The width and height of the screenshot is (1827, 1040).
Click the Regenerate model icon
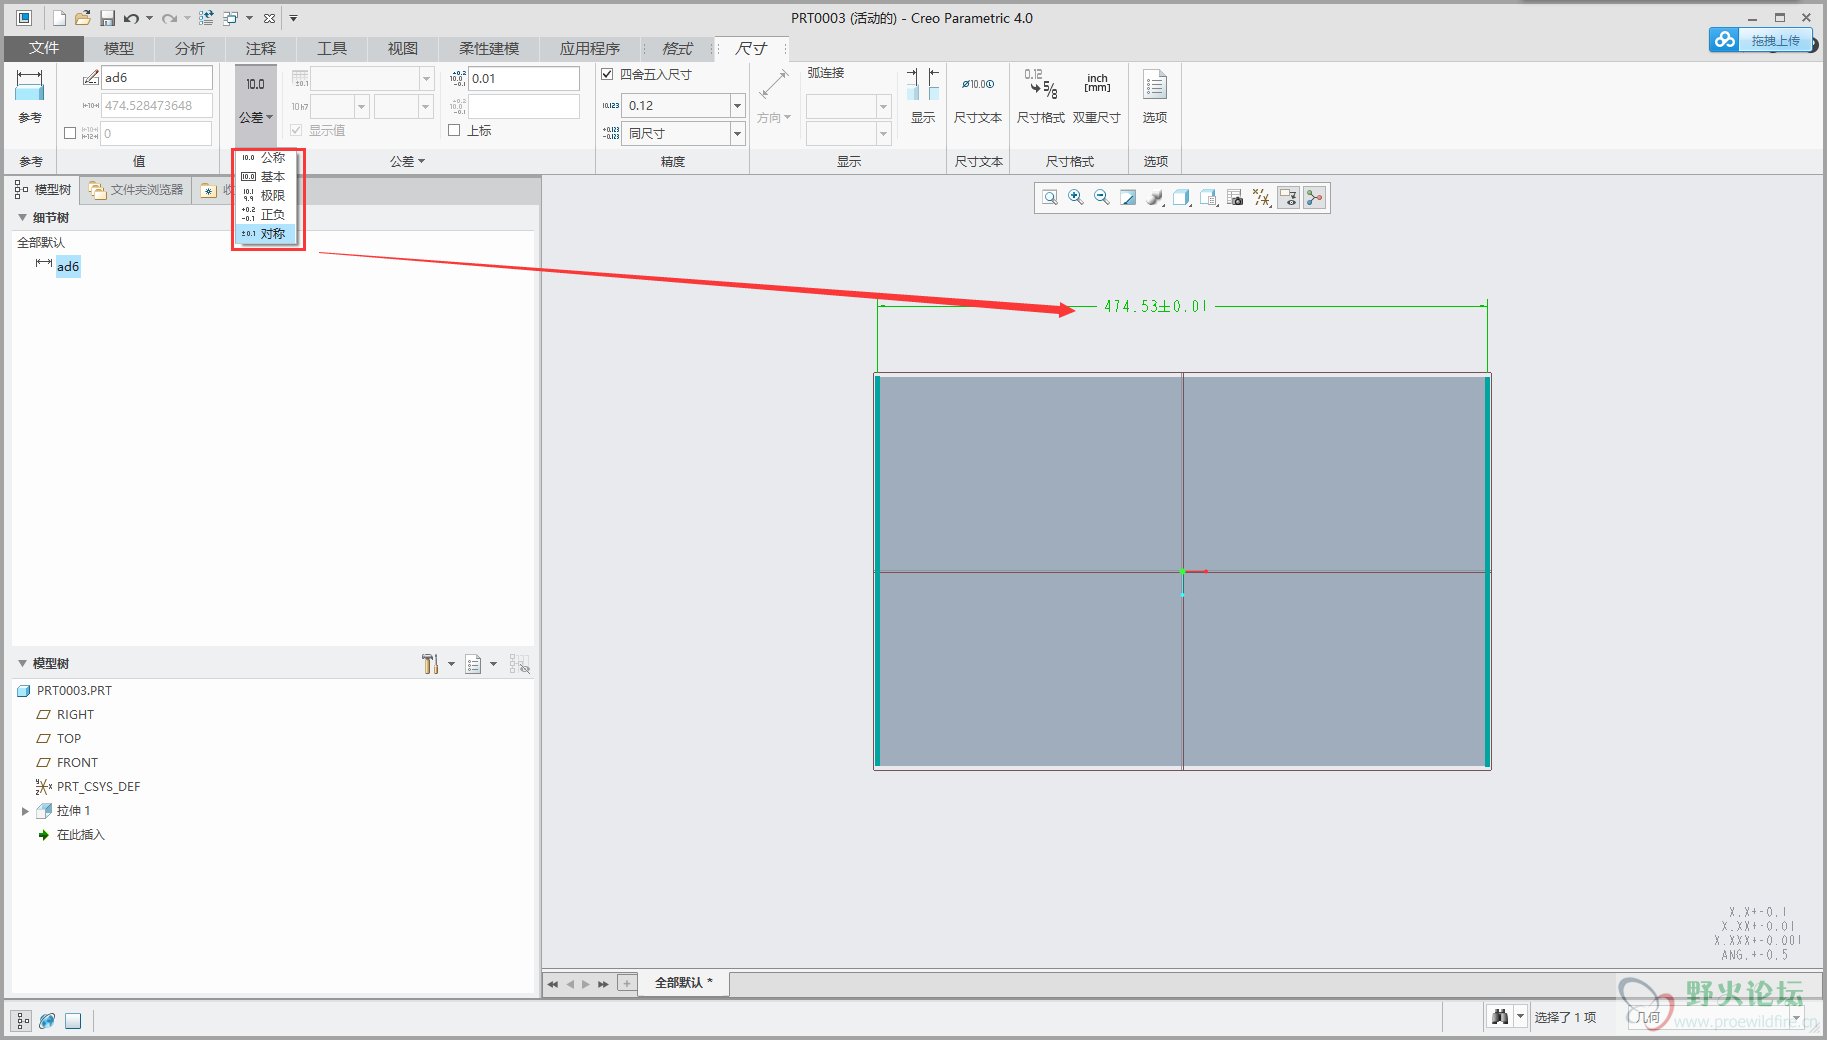(206, 18)
